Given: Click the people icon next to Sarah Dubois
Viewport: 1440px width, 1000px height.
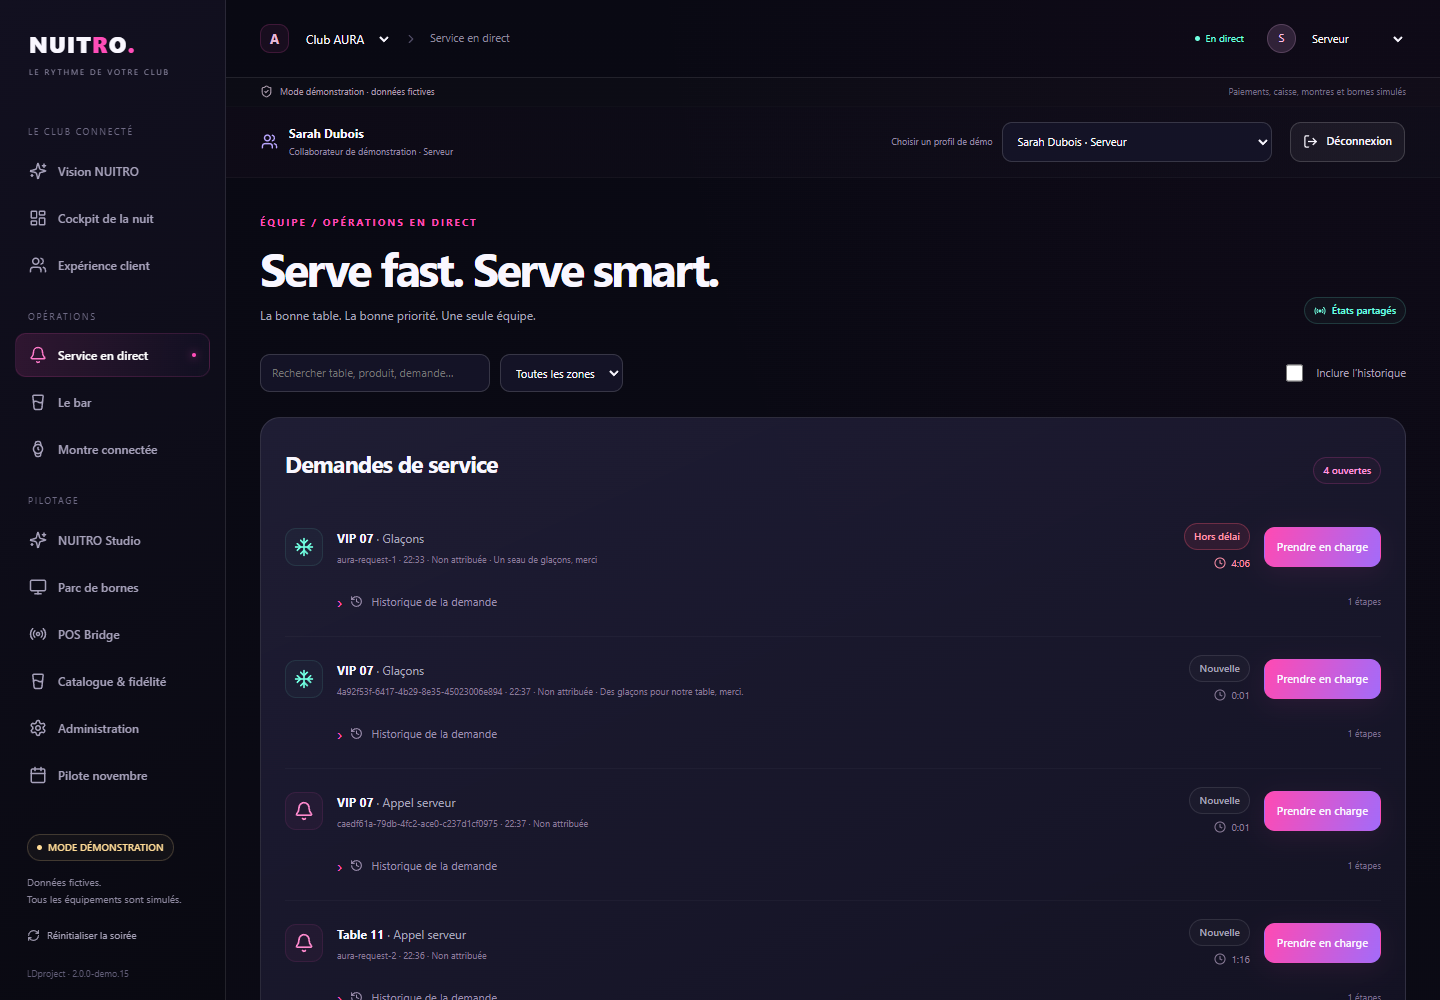Looking at the screenshot, I should click(x=269, y=142).
